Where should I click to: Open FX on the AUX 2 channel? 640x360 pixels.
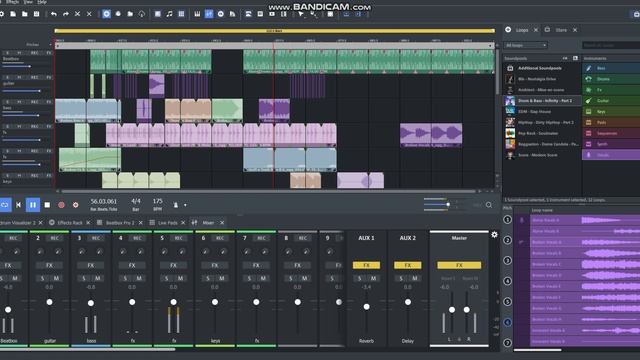click(x=407, y=265)
